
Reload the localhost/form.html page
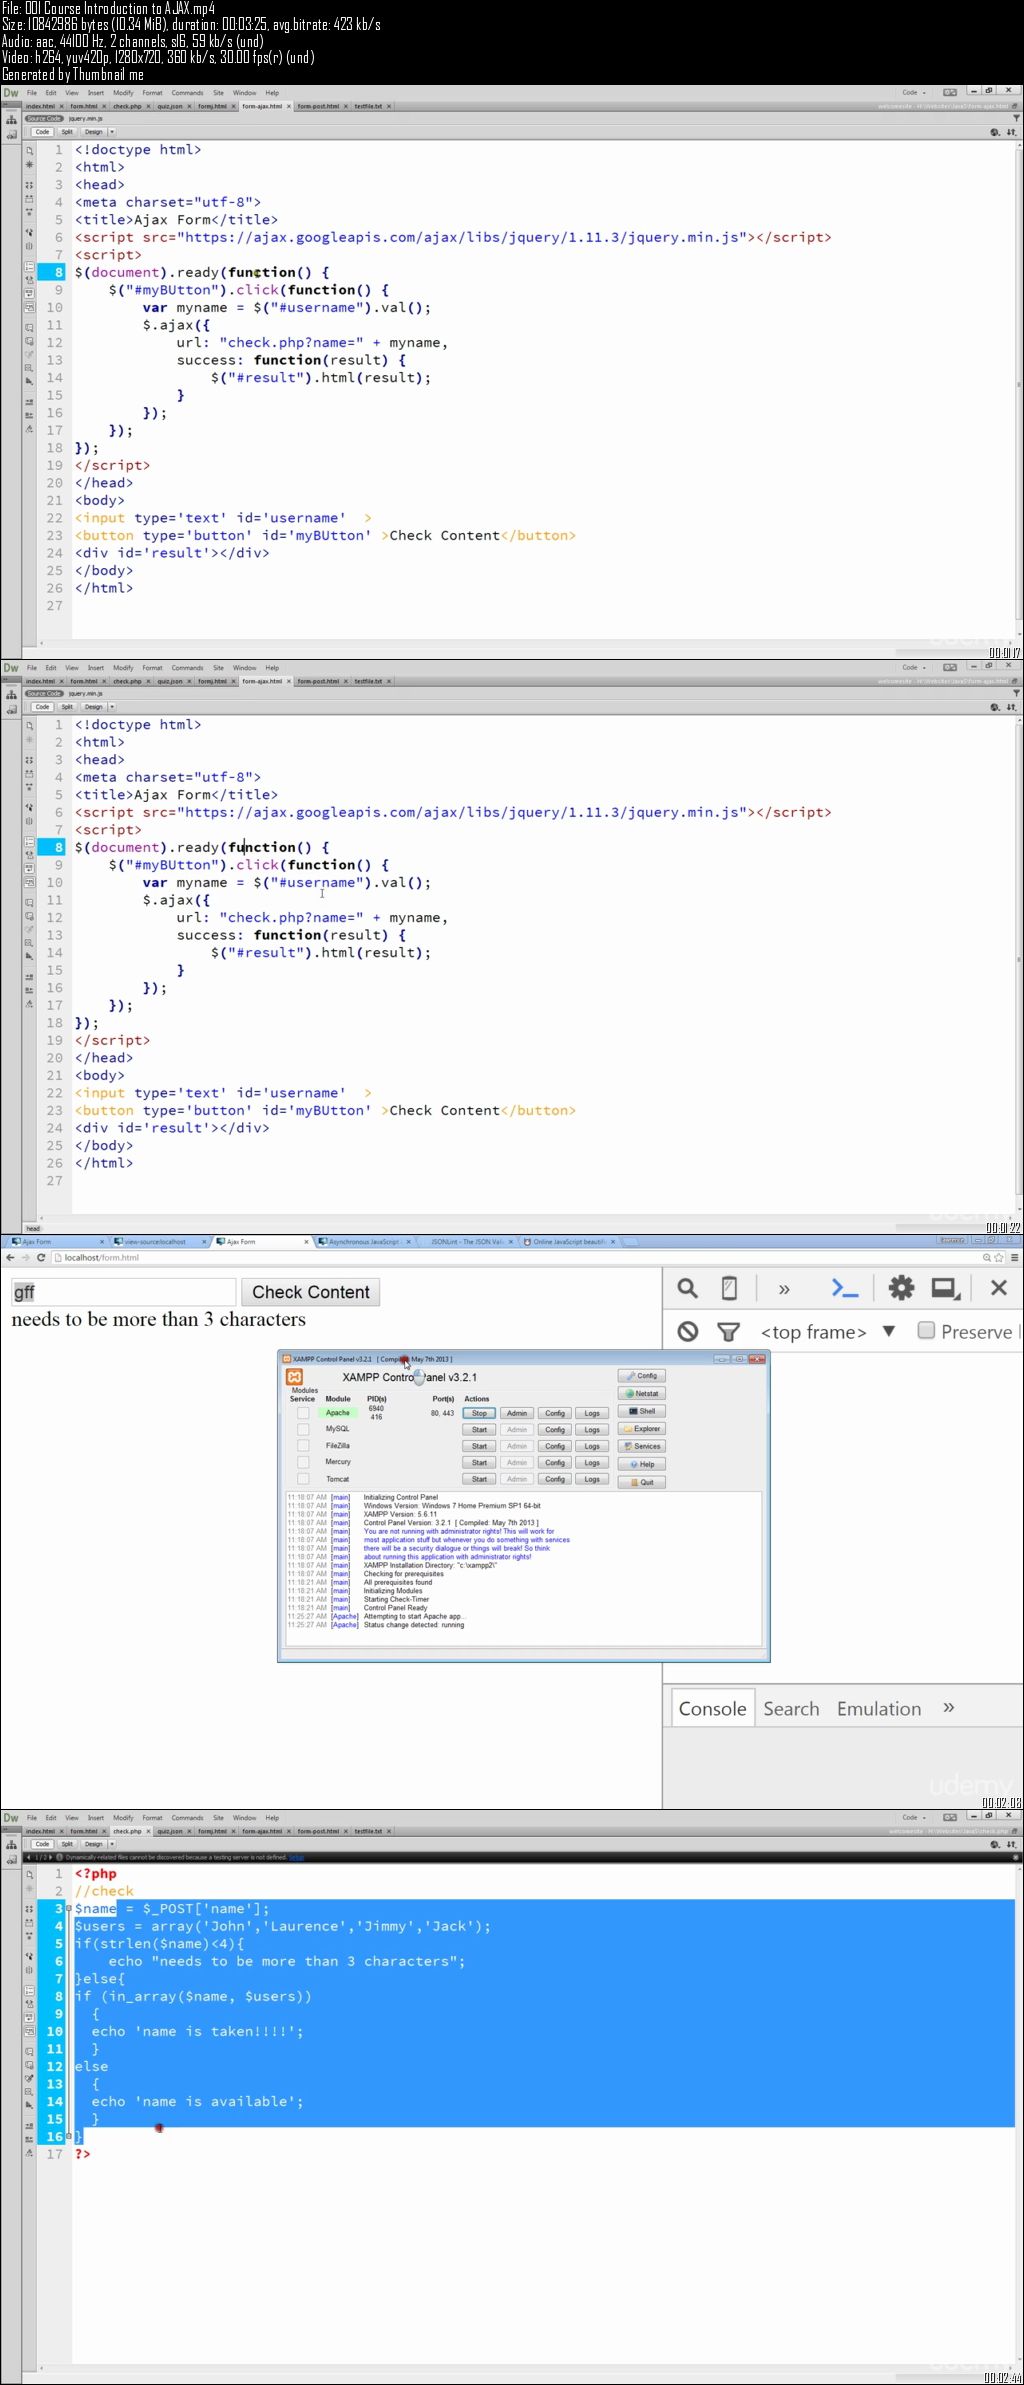point(41,1257)
